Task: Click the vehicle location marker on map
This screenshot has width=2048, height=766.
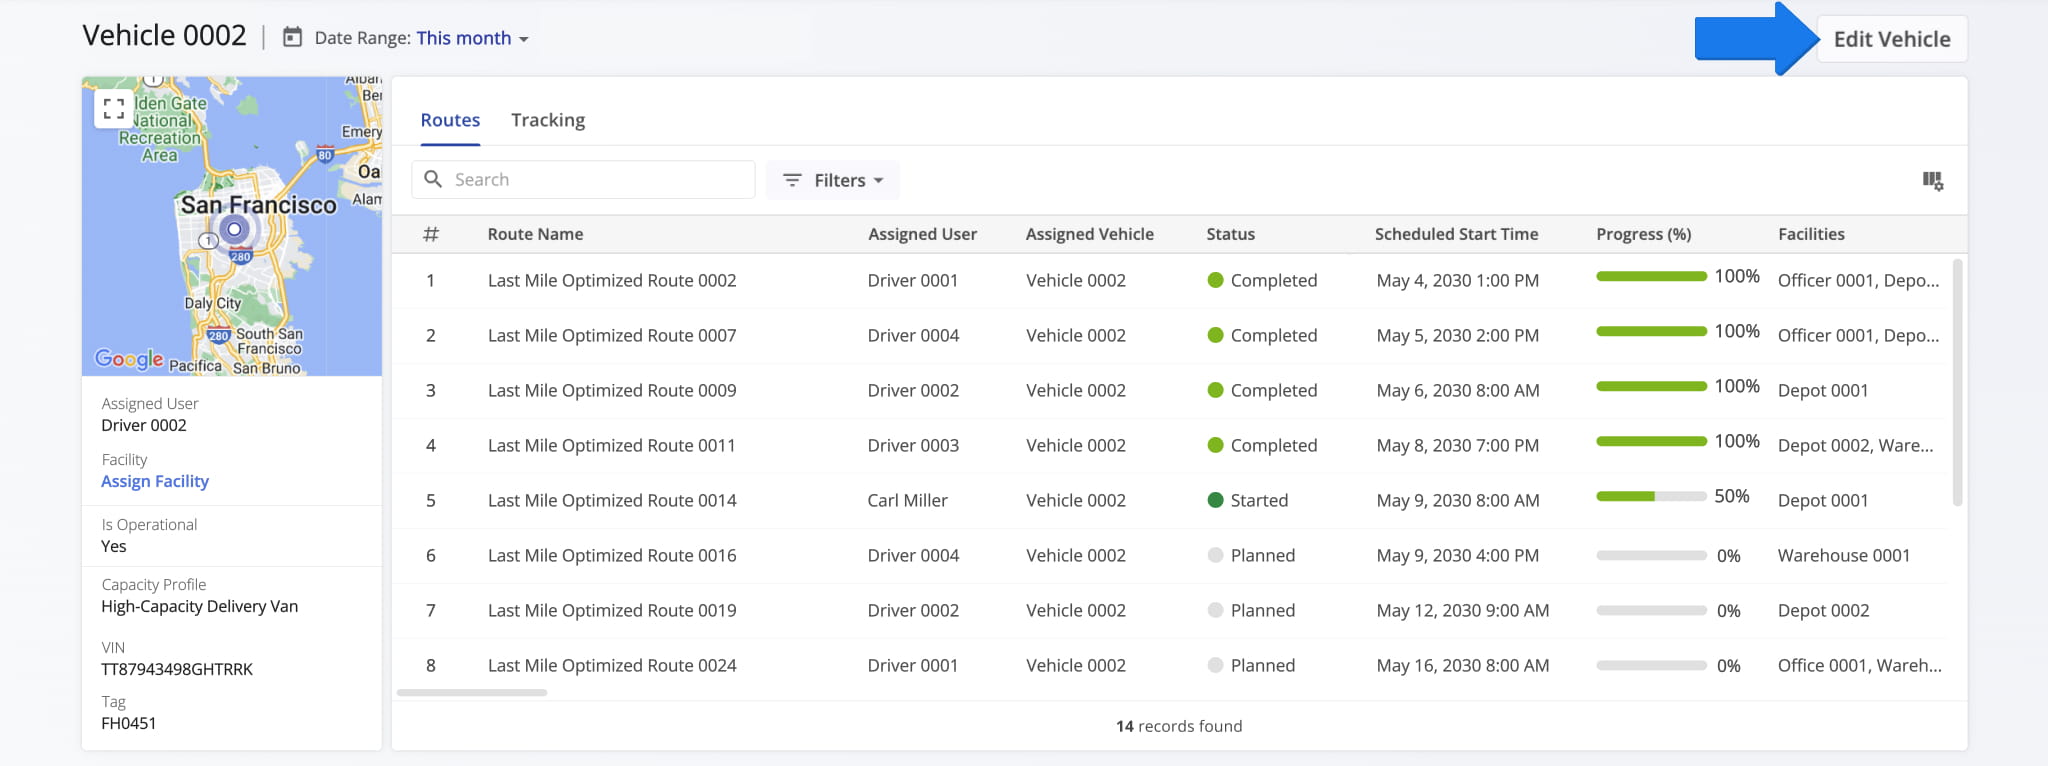Action: click(x=234, y=230)
